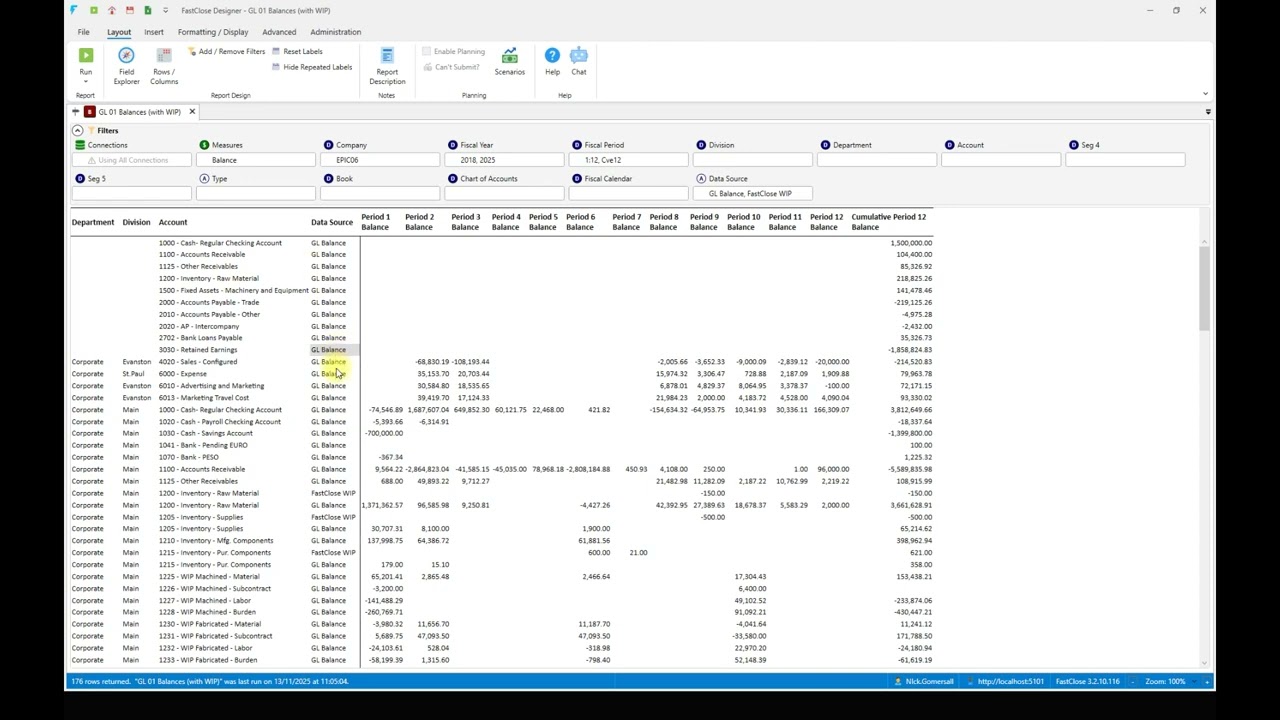
Task: Click the Cumulative Period 12 Balance header
Action: point(889,222)
